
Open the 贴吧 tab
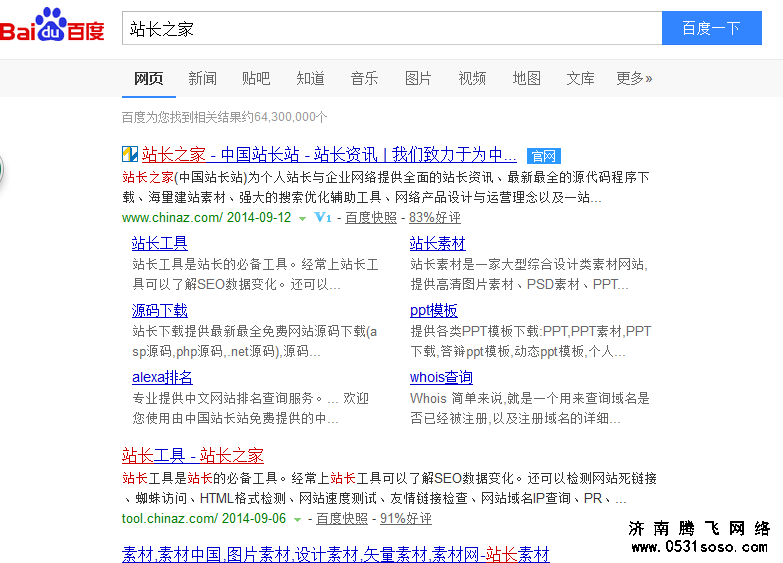coord(256,78)
